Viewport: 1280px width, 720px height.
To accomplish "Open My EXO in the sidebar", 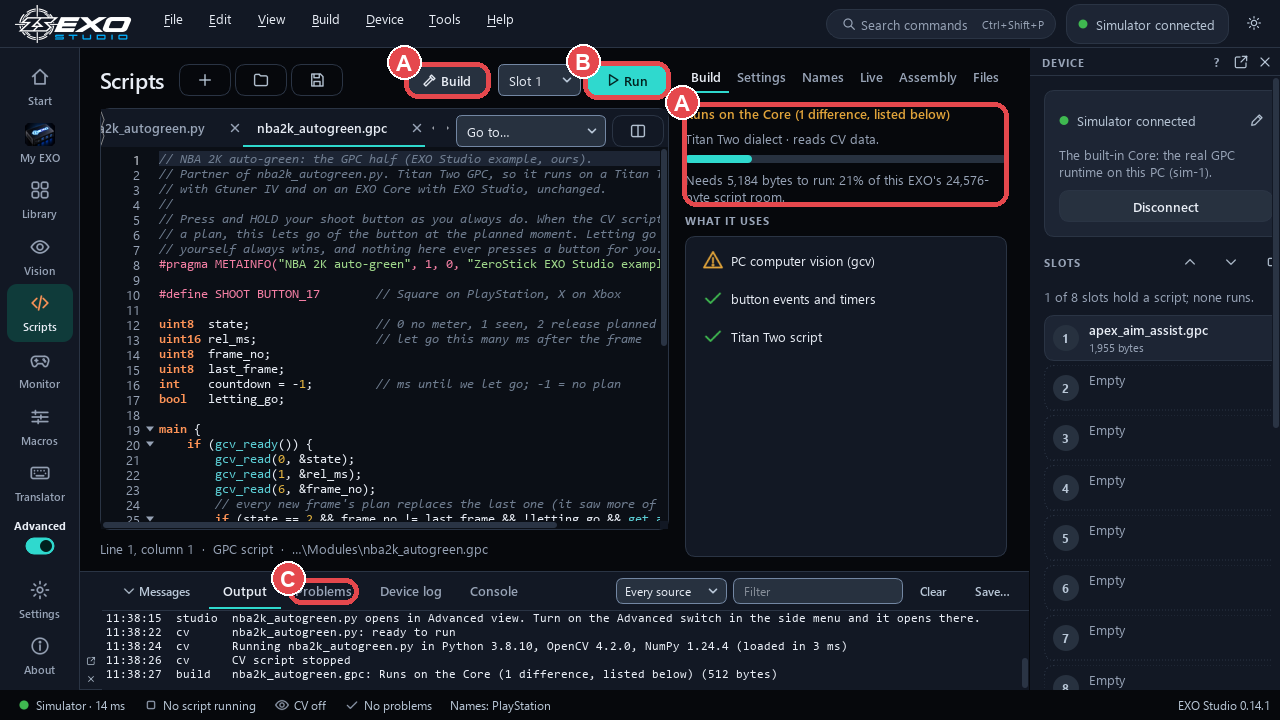I will point(40,144).
